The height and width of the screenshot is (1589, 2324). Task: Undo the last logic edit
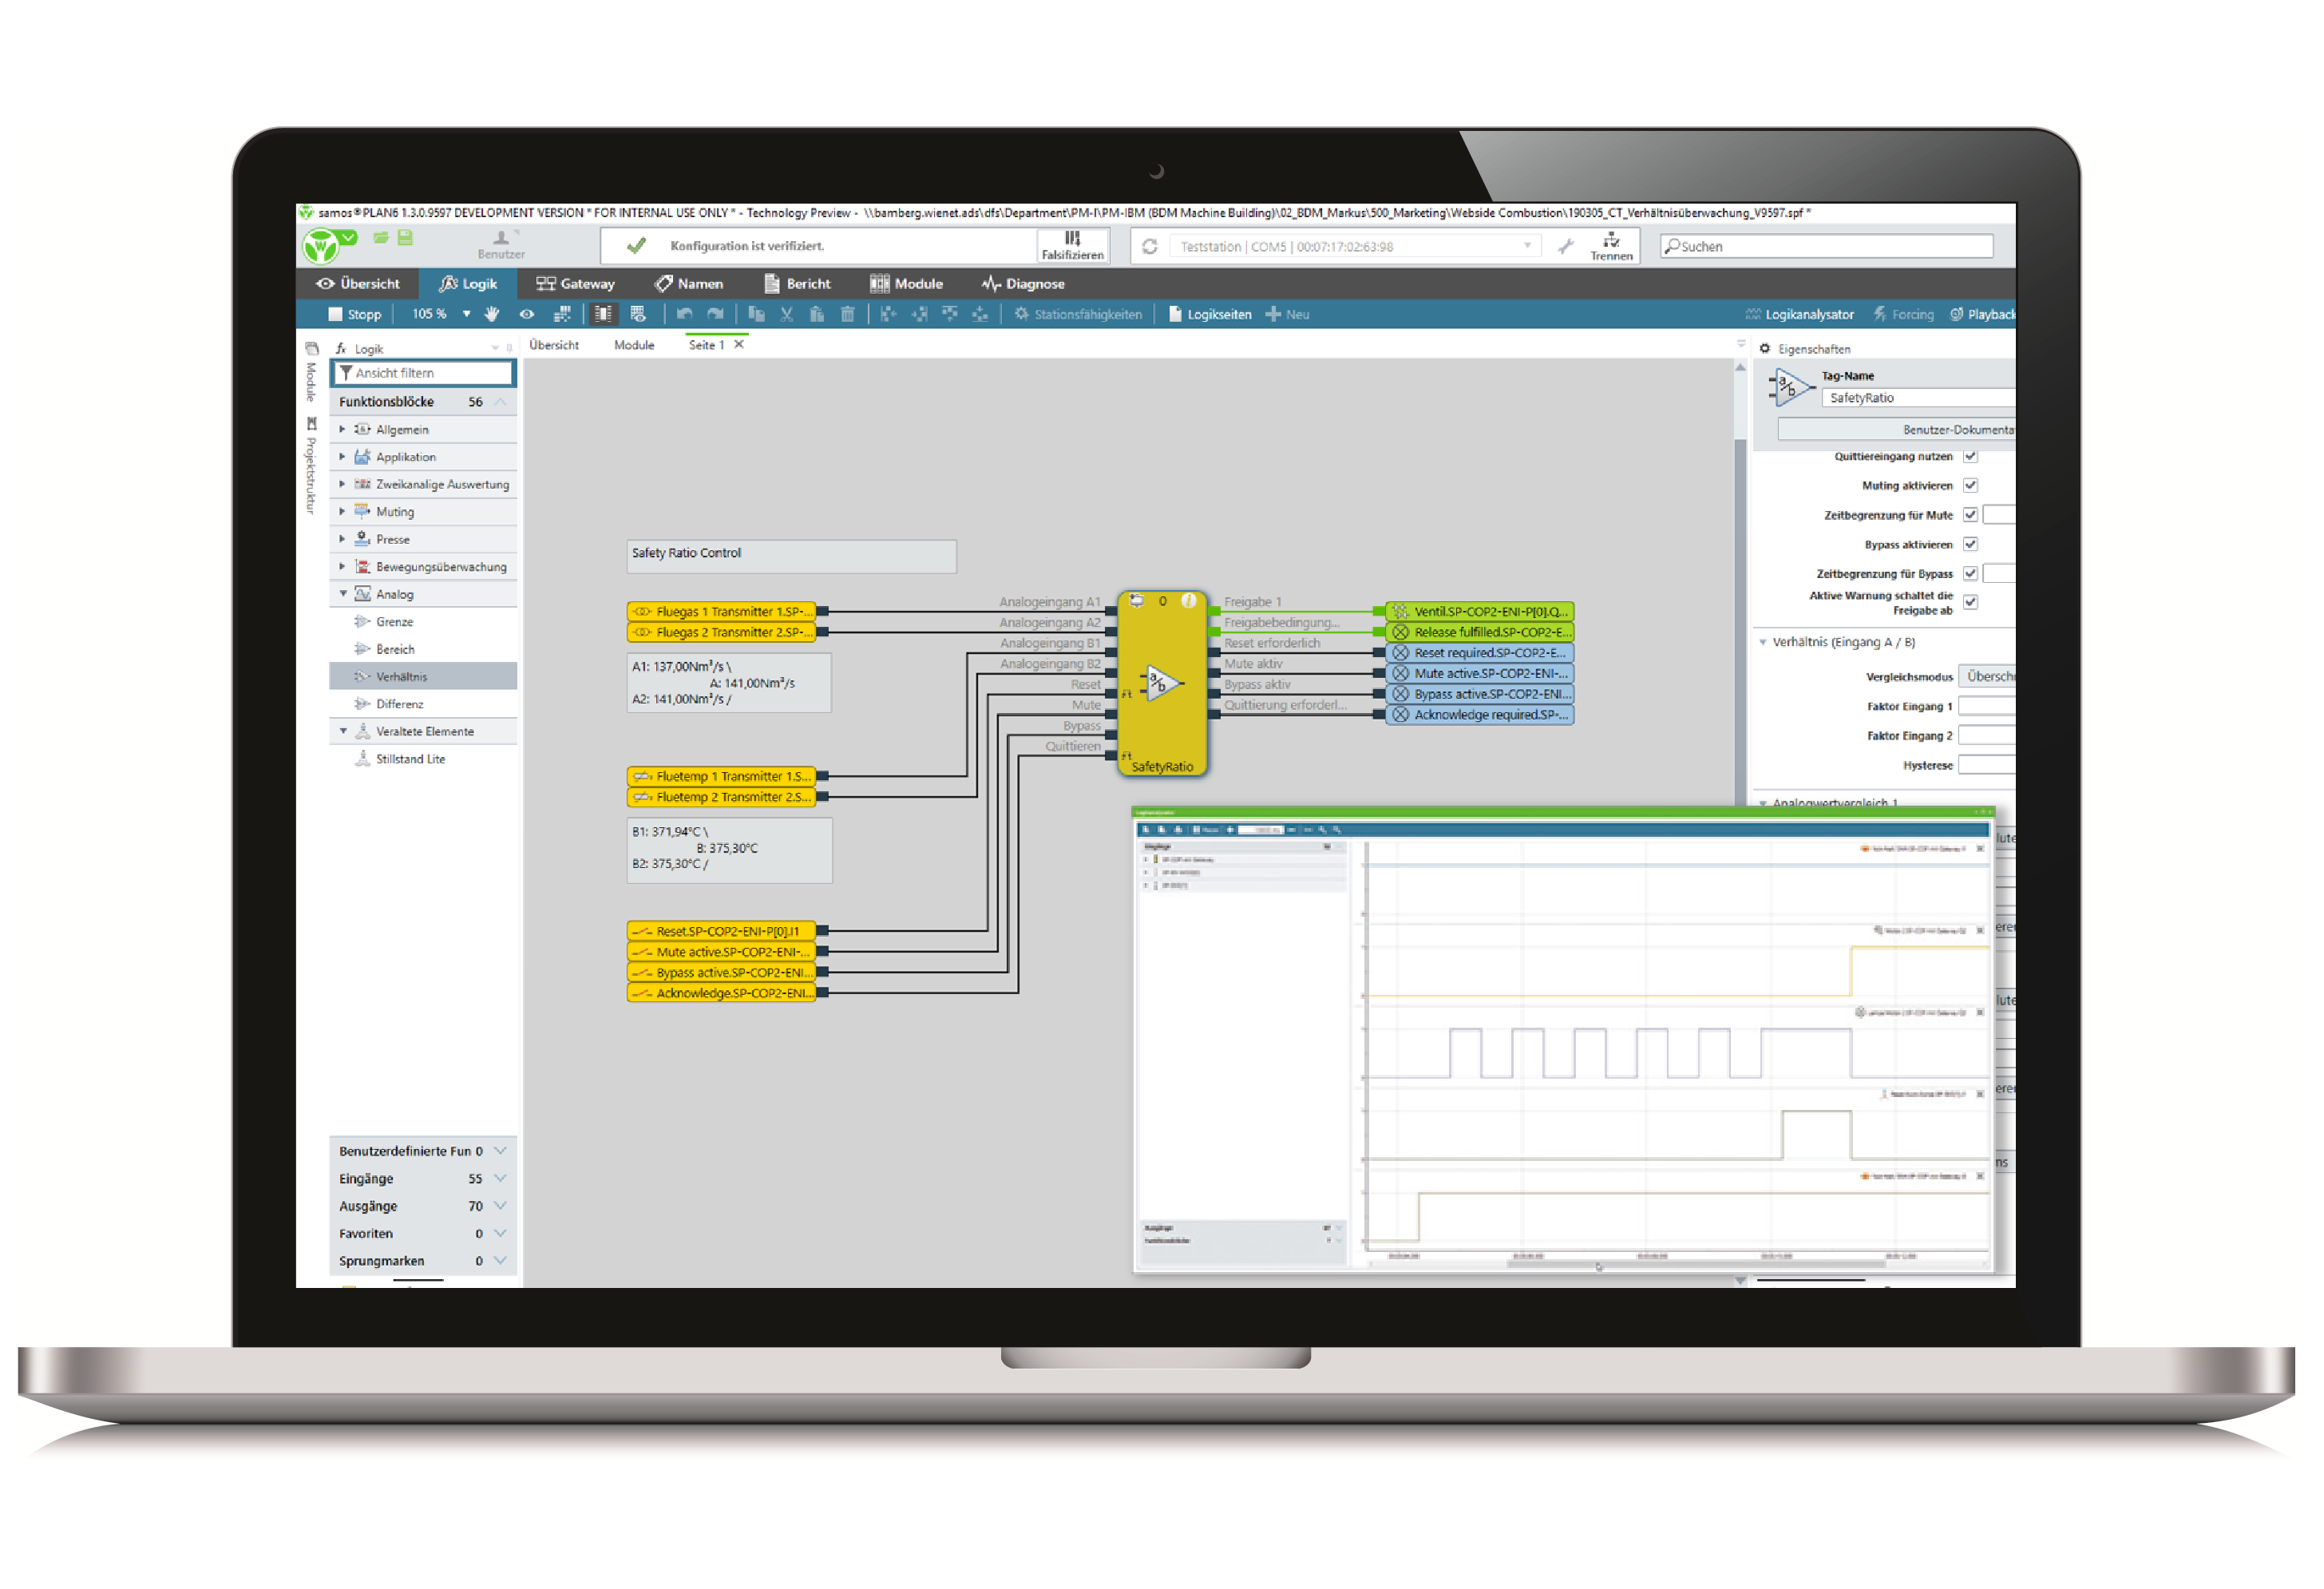point(685,314)
